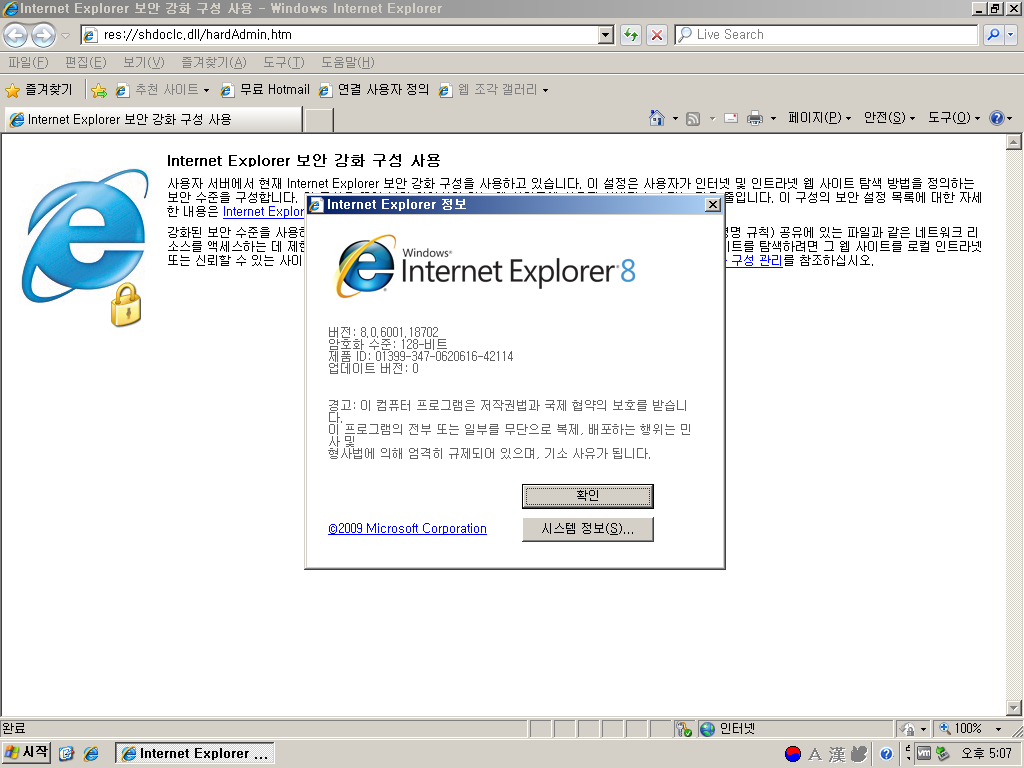This screenshot has height=768, width=1024.
Task: Click the Home icon in command bar
Action: tap(656, 118)
